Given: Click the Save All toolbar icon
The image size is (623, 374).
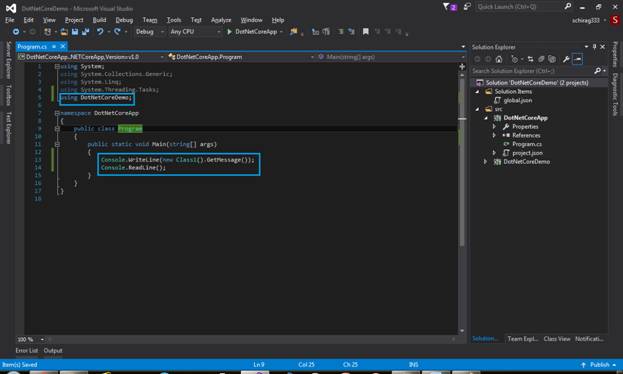Looking at the screenshot, I should click(x=85, y=31).
